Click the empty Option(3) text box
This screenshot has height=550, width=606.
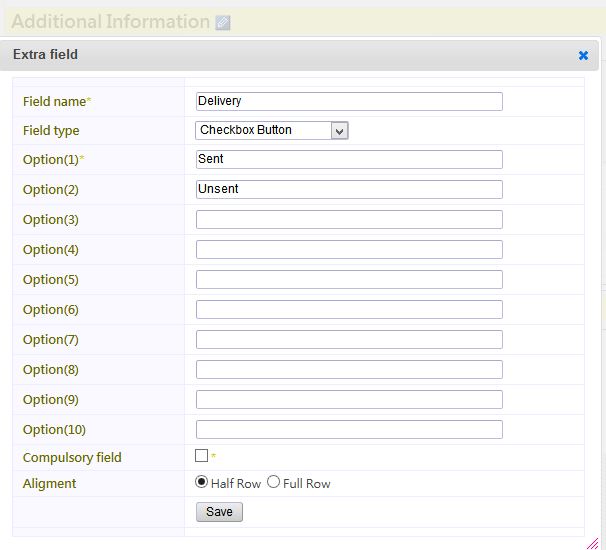tap(349, 220)
